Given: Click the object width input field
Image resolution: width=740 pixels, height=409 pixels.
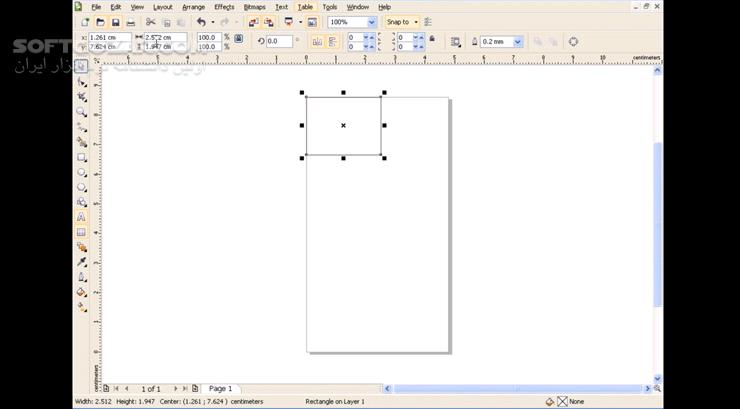Looking at the screenshot, I should (165, 37).
